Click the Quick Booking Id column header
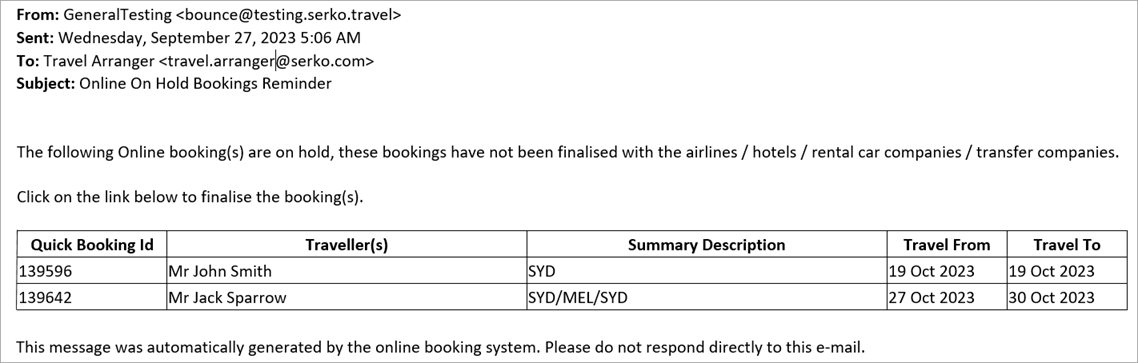Viewport: 1138px width, 363px height. click(x=91, y=245)
